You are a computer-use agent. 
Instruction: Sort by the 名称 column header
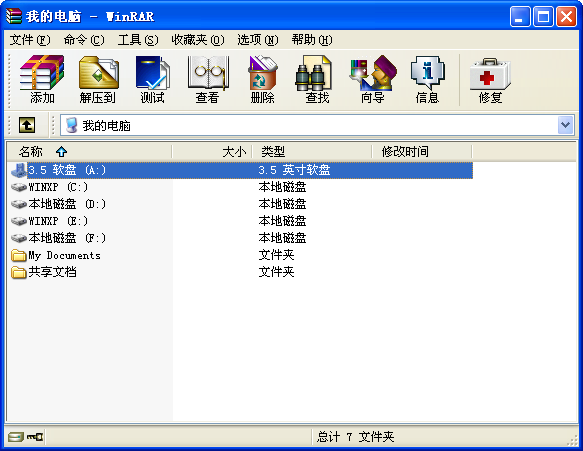89,152
